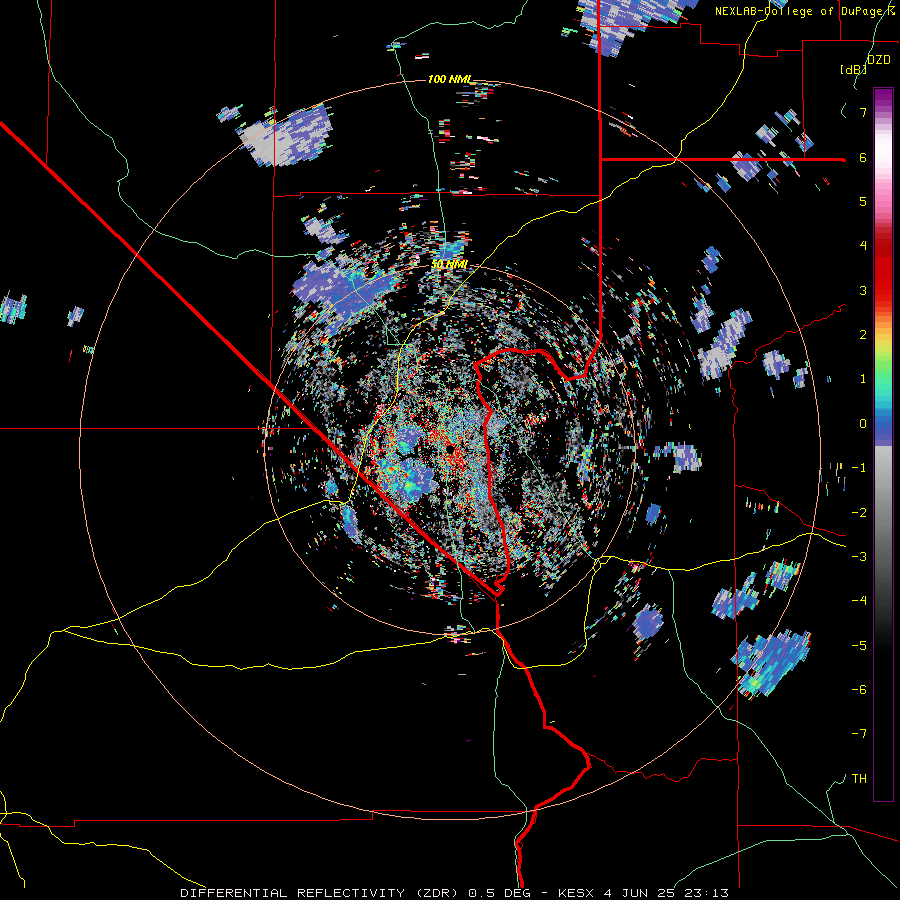Click the "50 NMI" range ring label
Viewport: 900px width, 900px height.
pyautogui.click(x=449, y=265)
